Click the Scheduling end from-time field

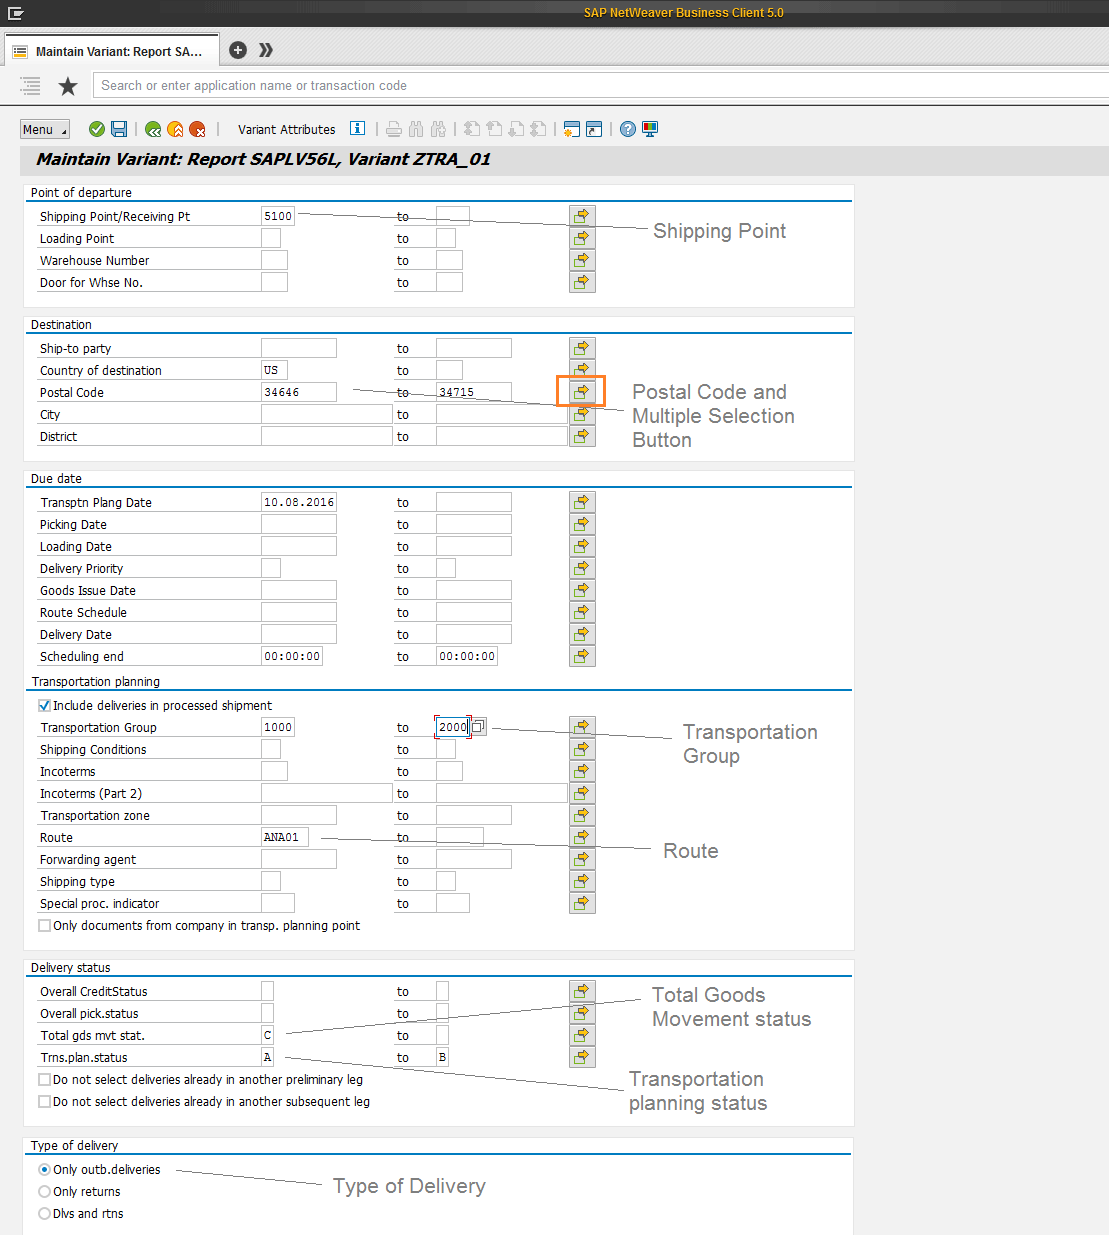click(292, 656)
